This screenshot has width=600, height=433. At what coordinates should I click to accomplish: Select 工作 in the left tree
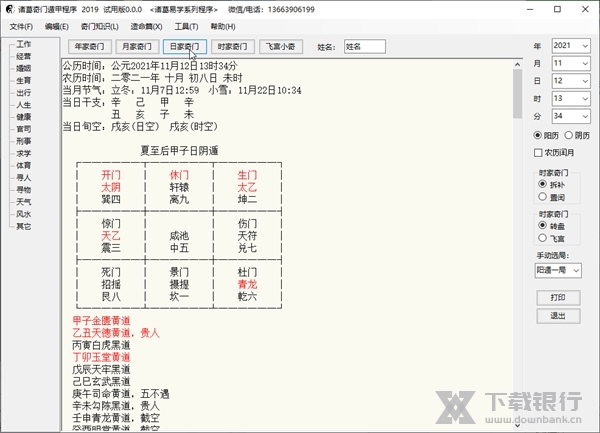pyautogui.click(x=23, y=44)
